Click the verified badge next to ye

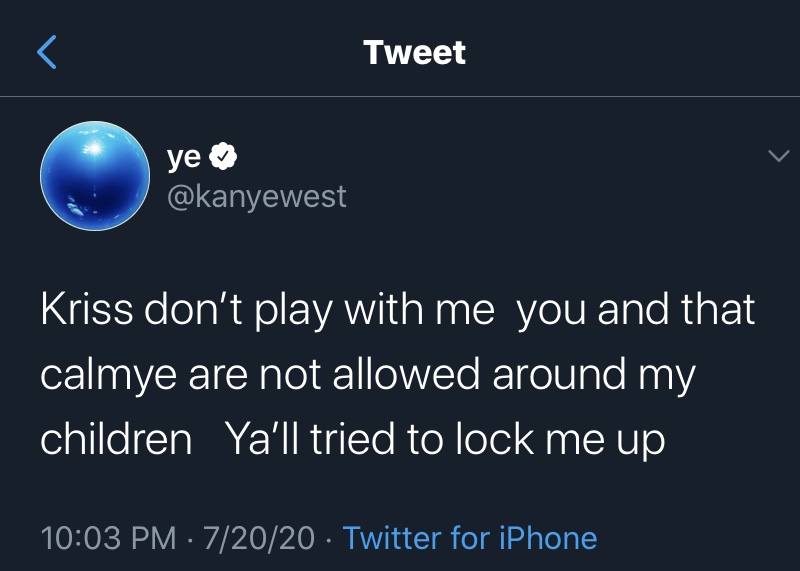[223, 156]
